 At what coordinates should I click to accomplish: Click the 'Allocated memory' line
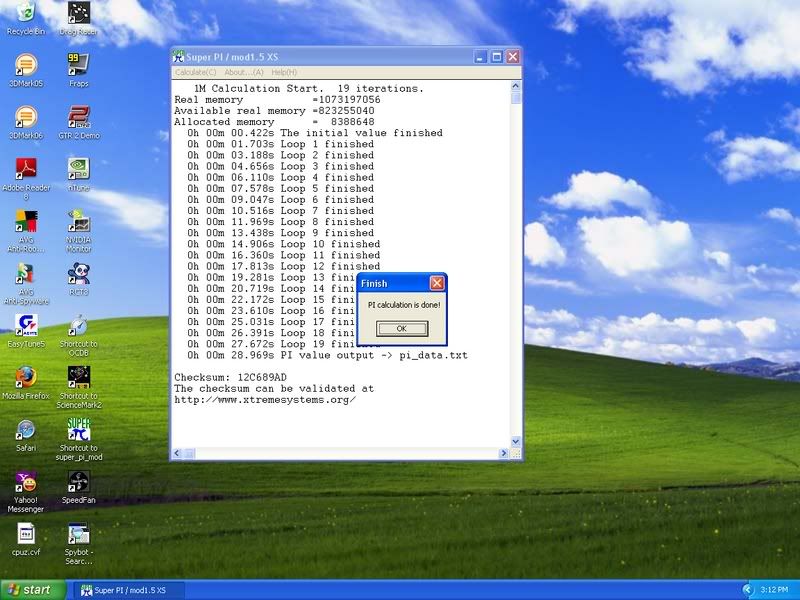[274, 122]
